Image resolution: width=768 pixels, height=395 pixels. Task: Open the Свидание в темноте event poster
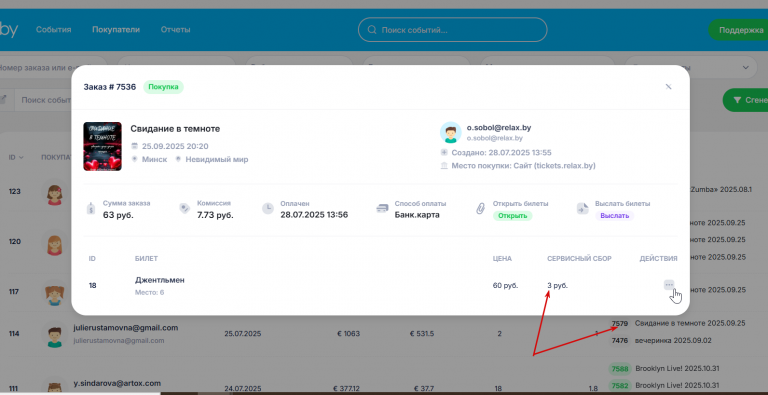pyautogui.click(x=102, y=146)
